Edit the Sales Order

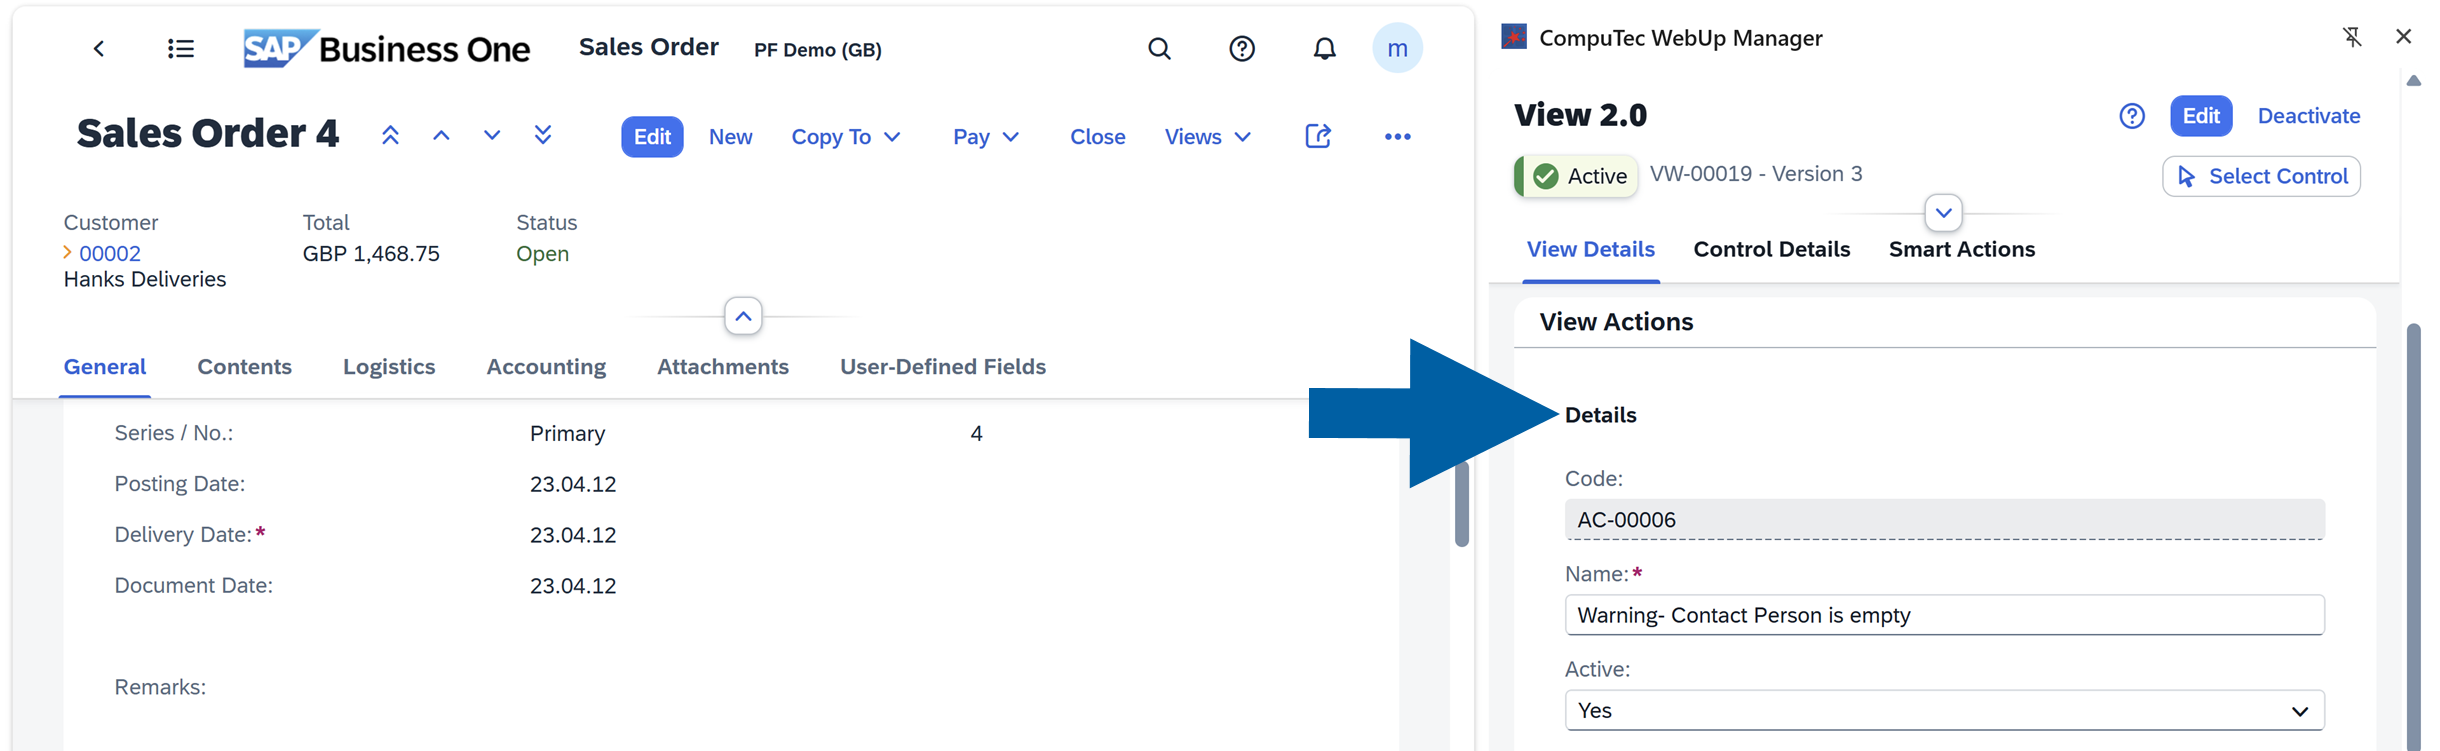tap(652, 137)
